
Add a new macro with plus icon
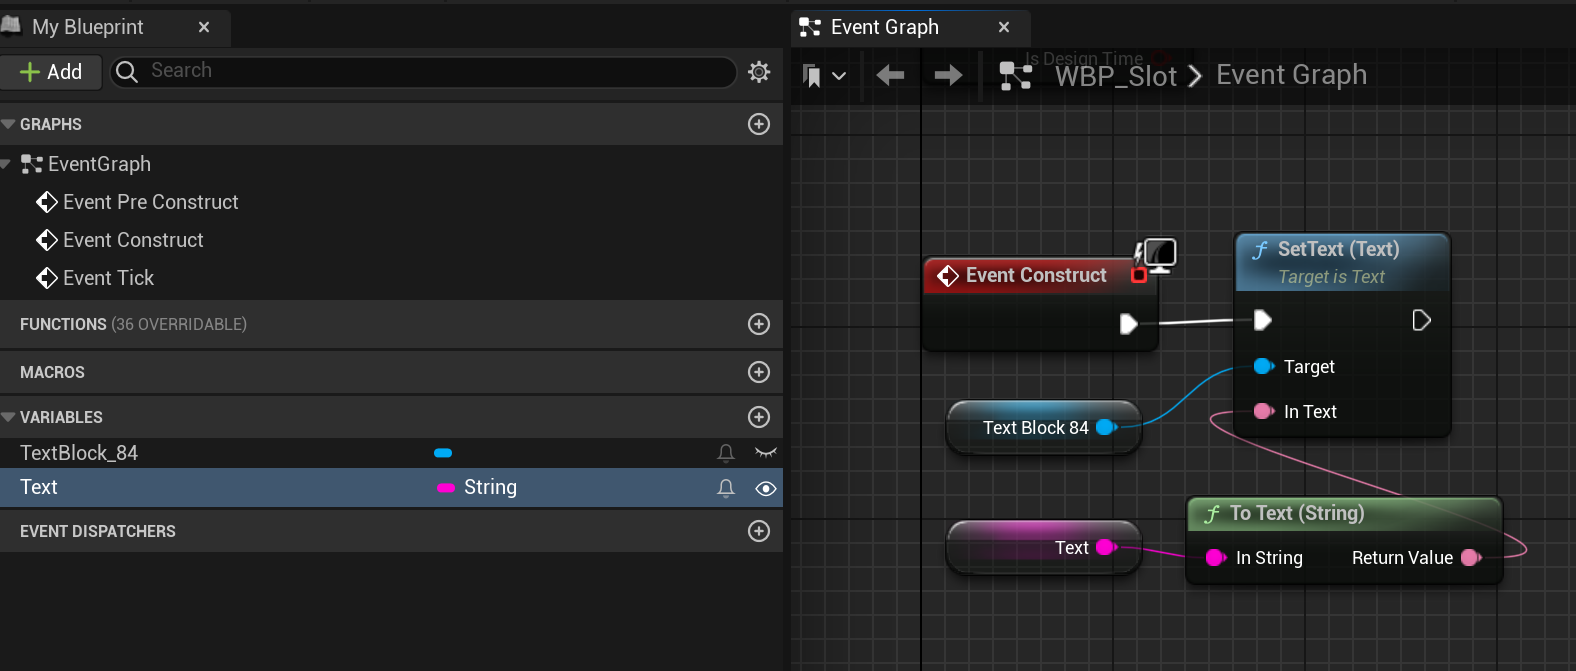pos(759,372)
